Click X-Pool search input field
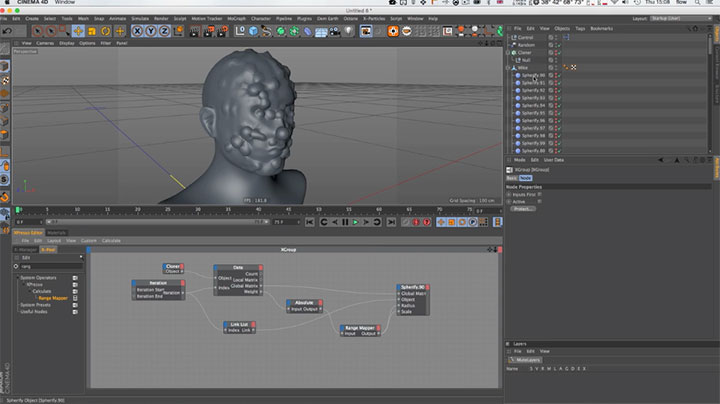This screenshot has width=720, height=404. pos(51,266)
